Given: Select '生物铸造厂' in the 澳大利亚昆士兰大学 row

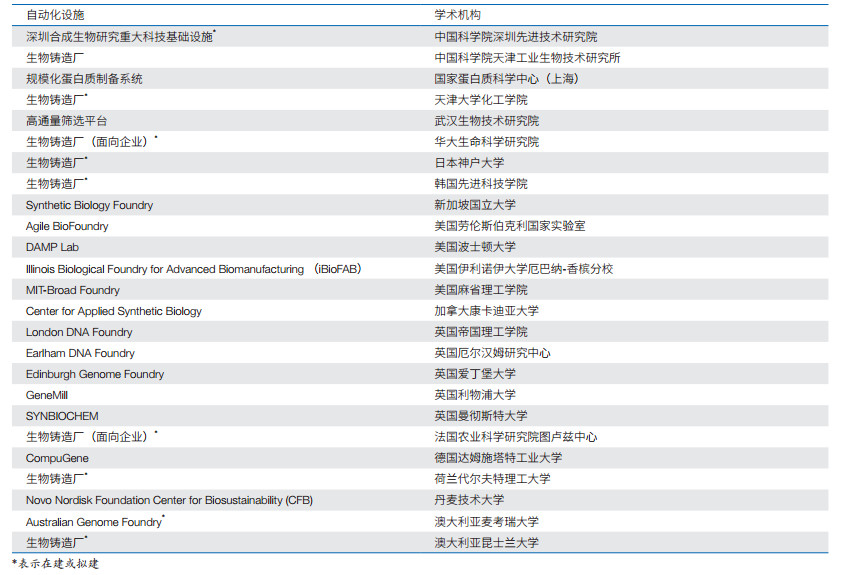Looking at the screenshot, I should 57,543.
